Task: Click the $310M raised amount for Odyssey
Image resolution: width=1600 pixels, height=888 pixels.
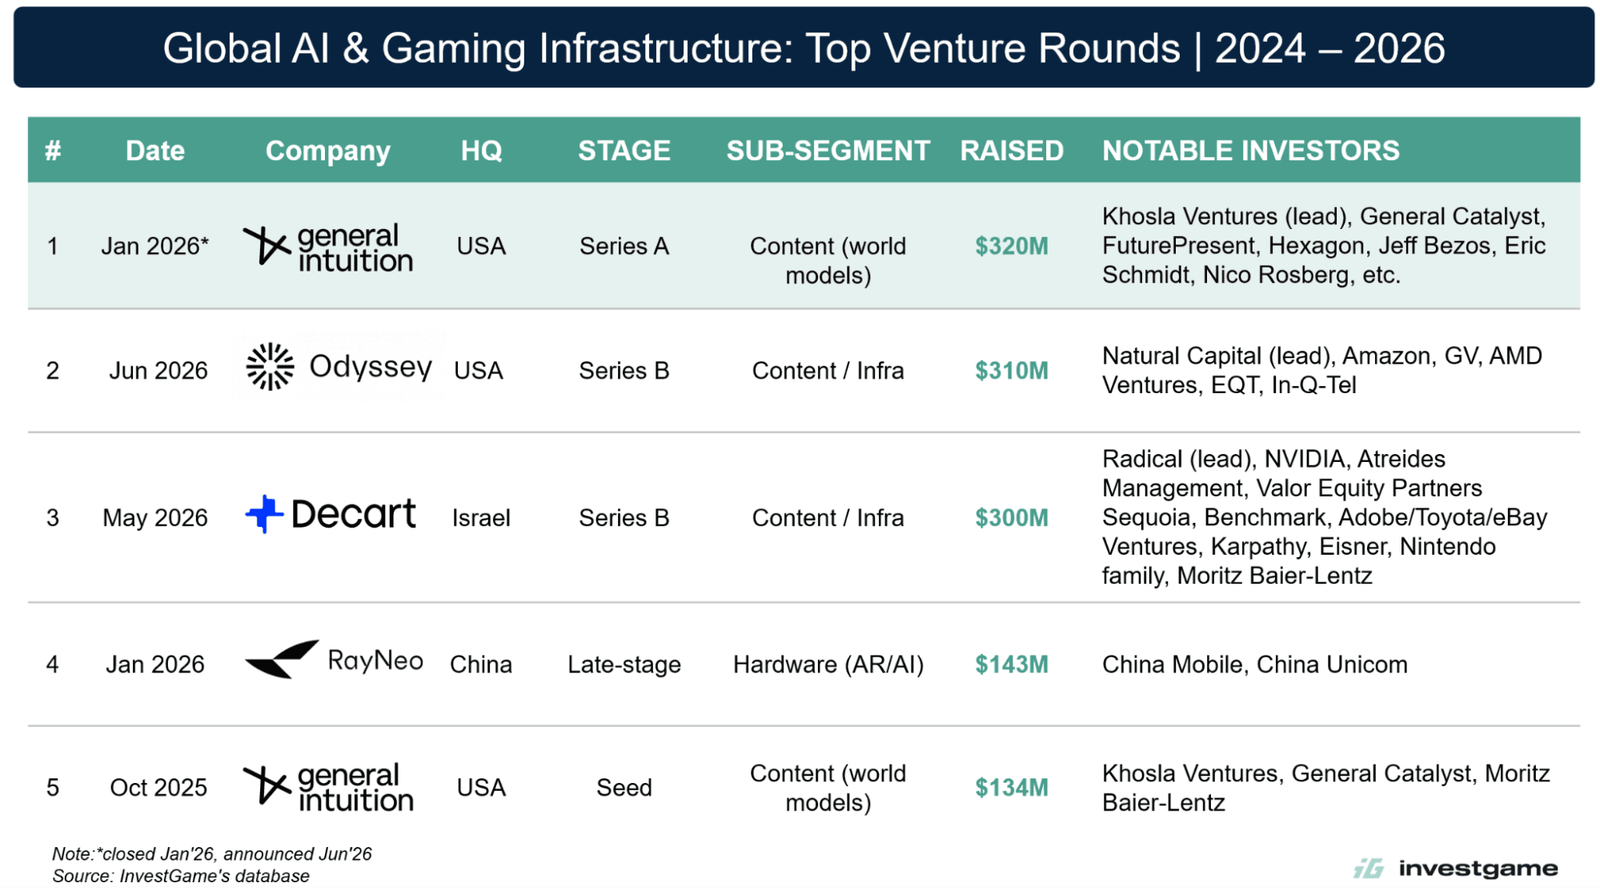Action: tap(1012, 371)
